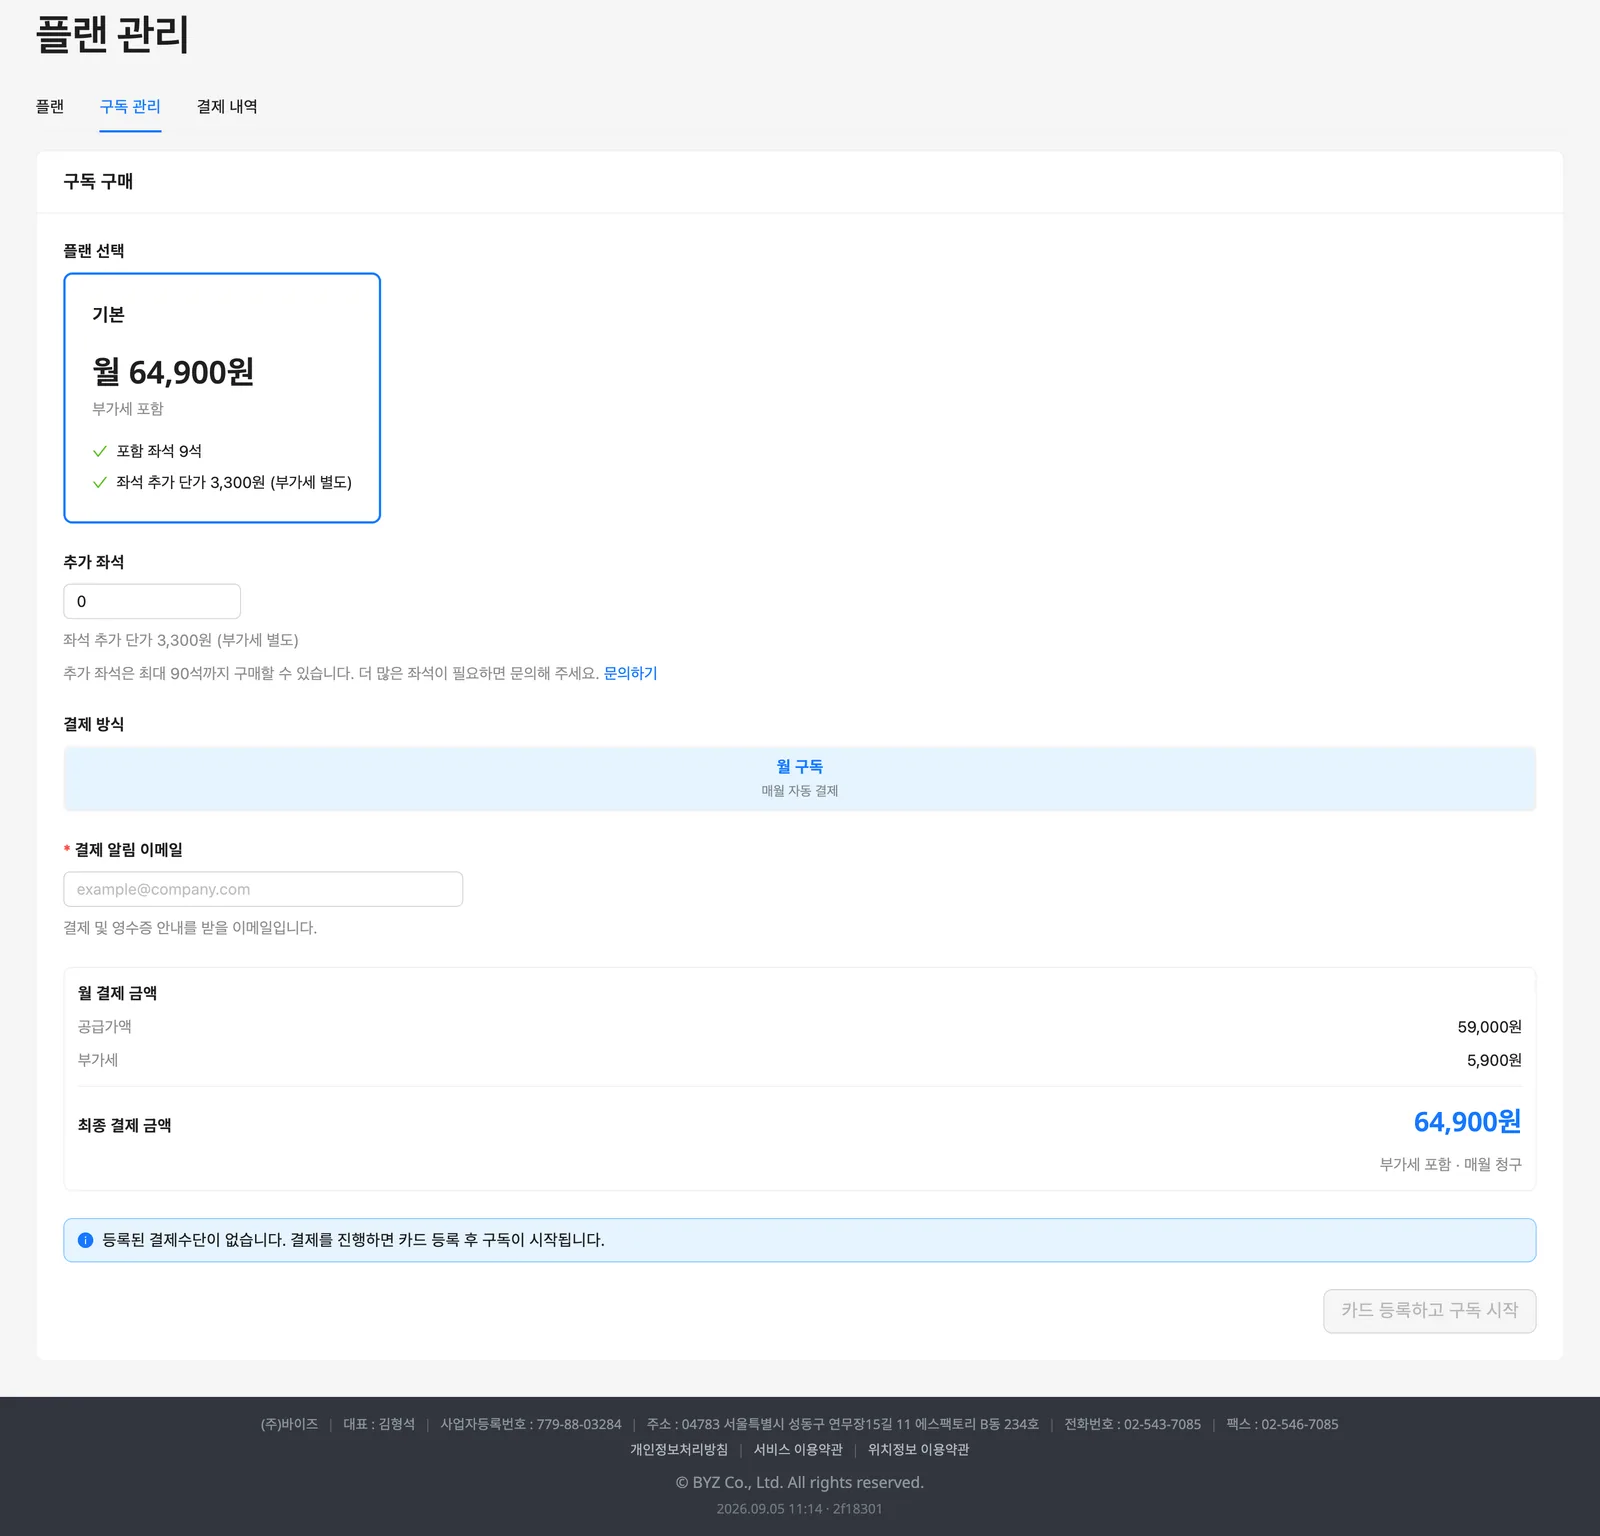Open the 구독 관리 tab

pyautogui.click(x=130, y=106)
